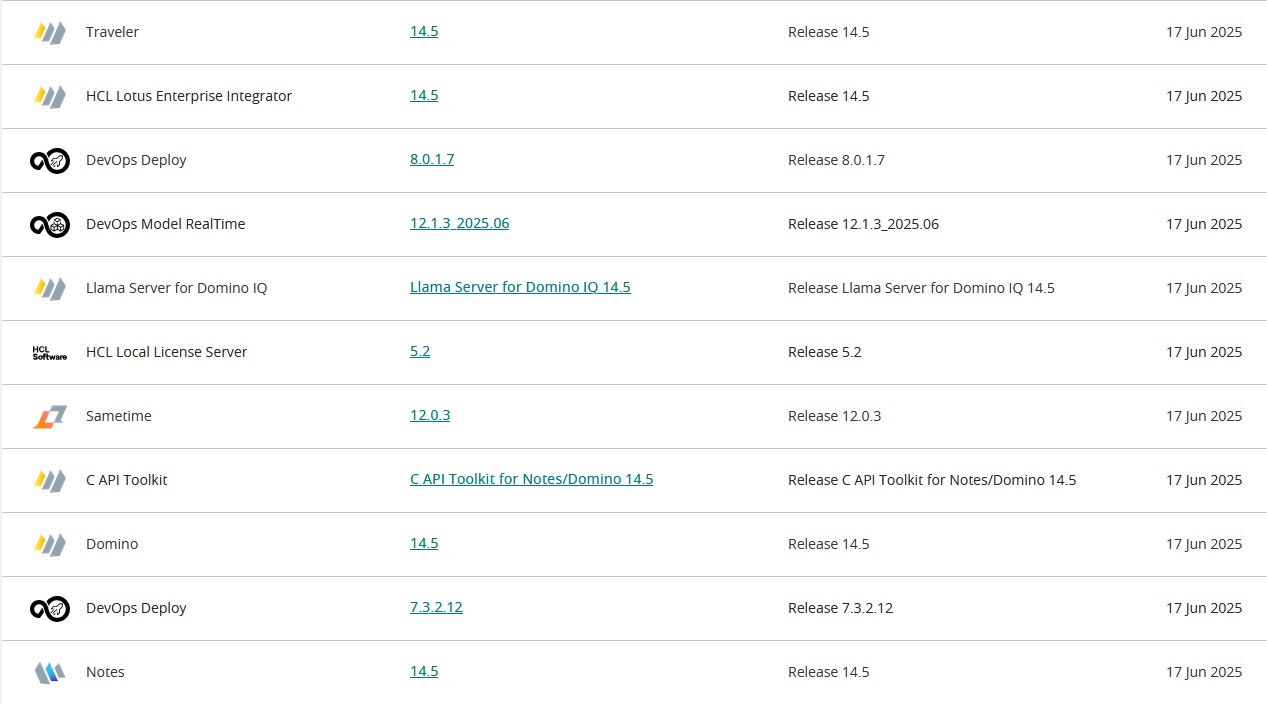Click the Domino product icon

tap(49, 544)
